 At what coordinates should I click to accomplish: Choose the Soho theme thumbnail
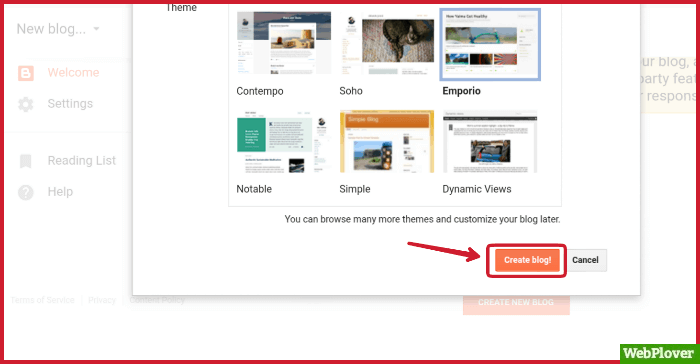(387, 43)
